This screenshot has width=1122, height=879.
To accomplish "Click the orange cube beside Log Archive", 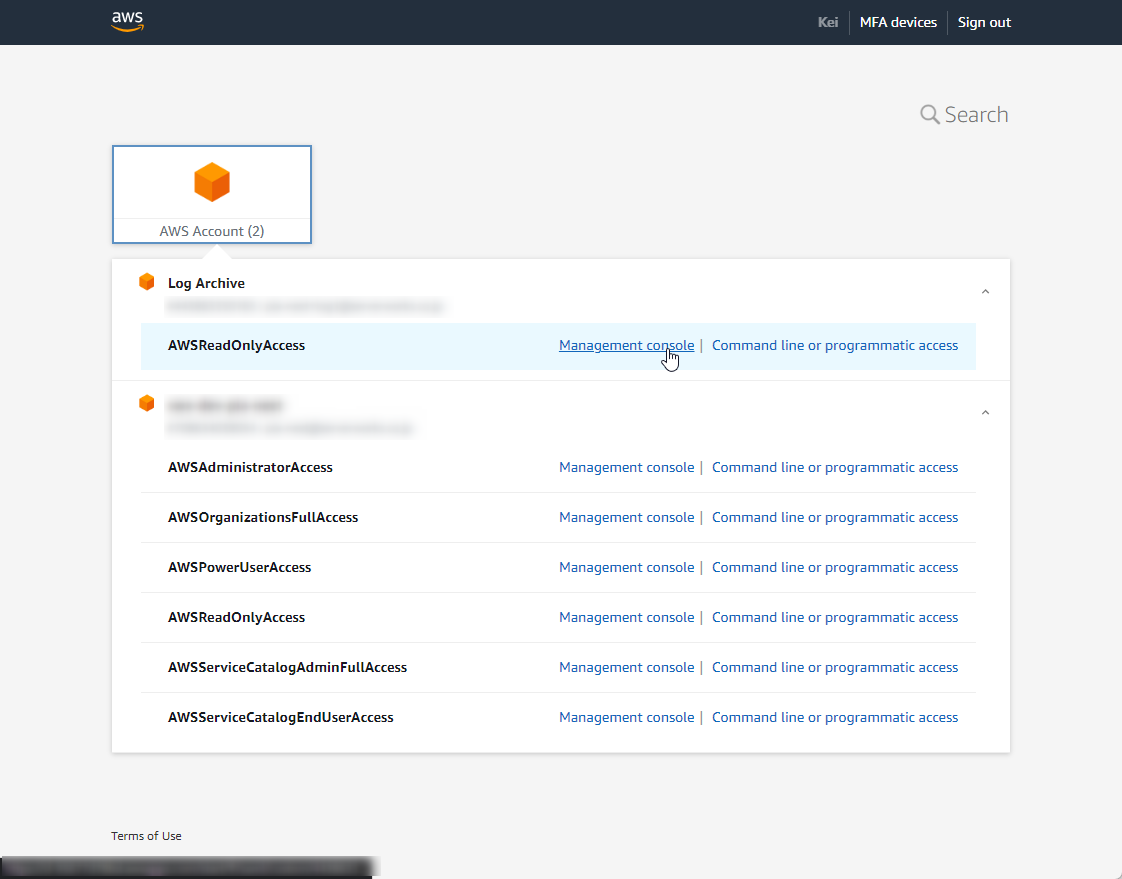I will [147, 282].
